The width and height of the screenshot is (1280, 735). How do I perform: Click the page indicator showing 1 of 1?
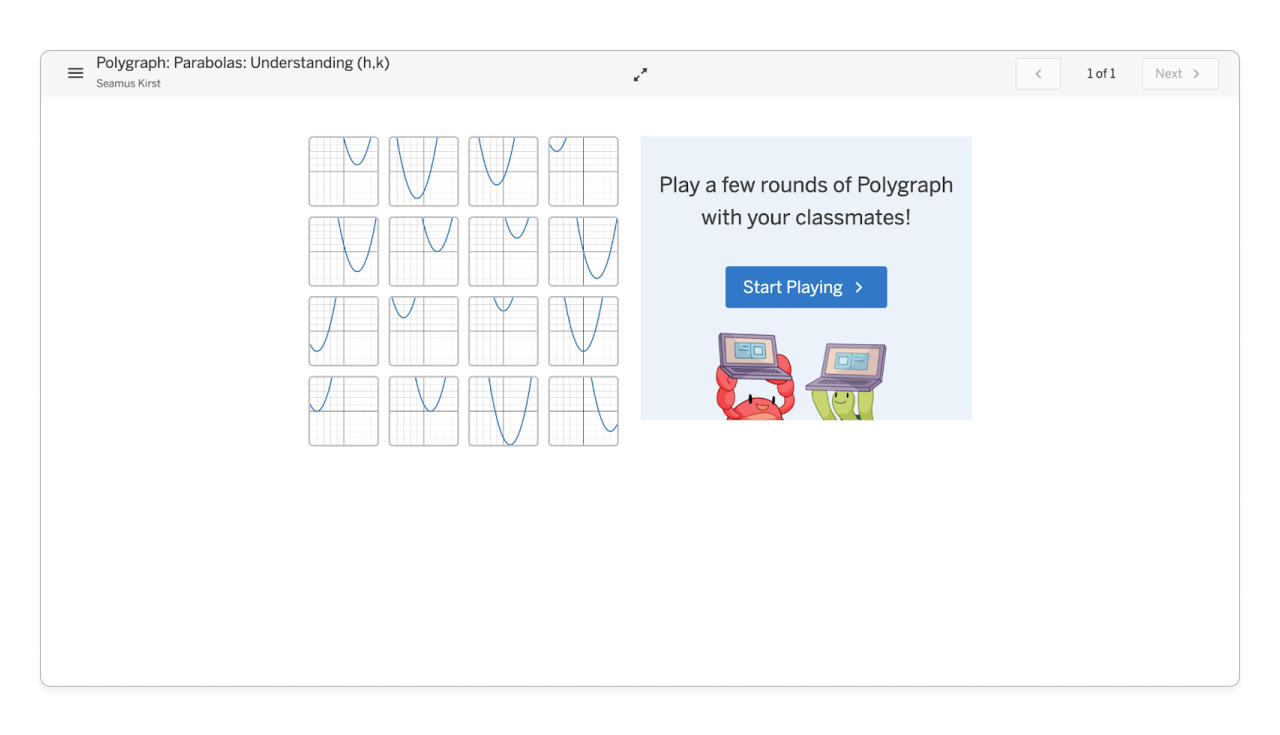1101,73
